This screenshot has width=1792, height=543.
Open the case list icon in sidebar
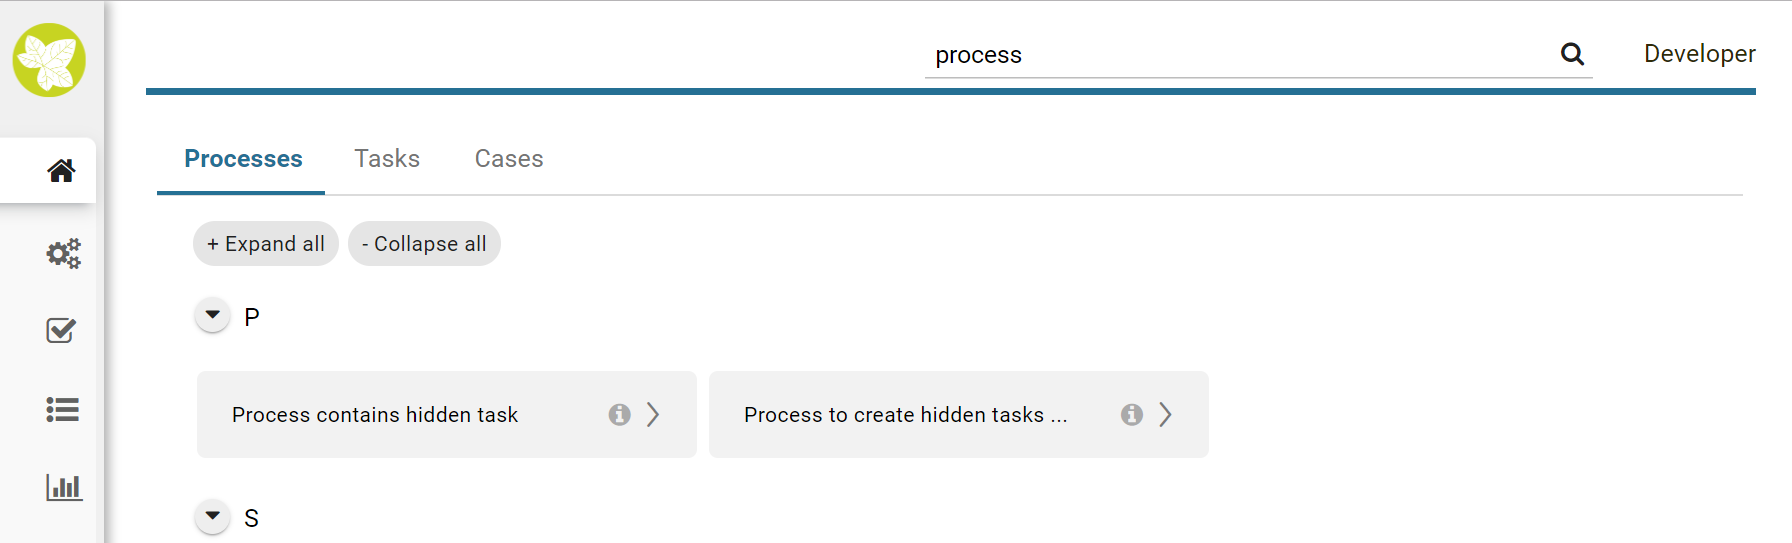pos(62,409)
